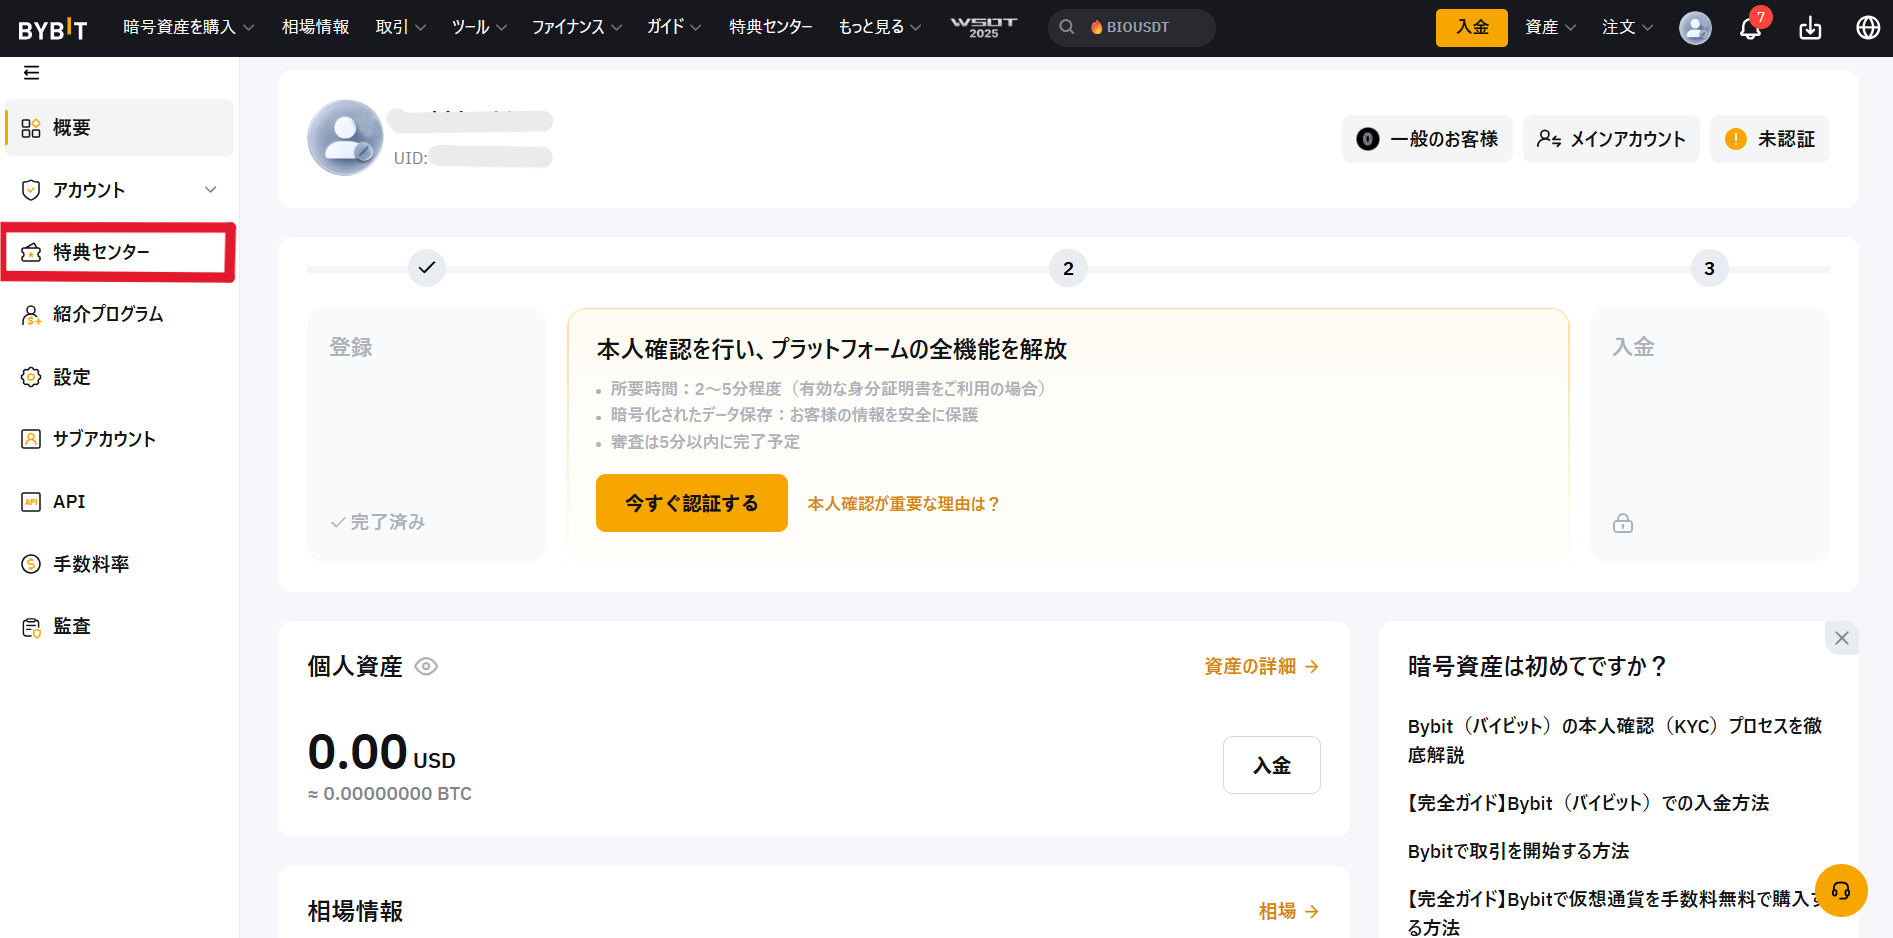
Task: Close the crypto beginner guide panel
Action: [1841, 638]
